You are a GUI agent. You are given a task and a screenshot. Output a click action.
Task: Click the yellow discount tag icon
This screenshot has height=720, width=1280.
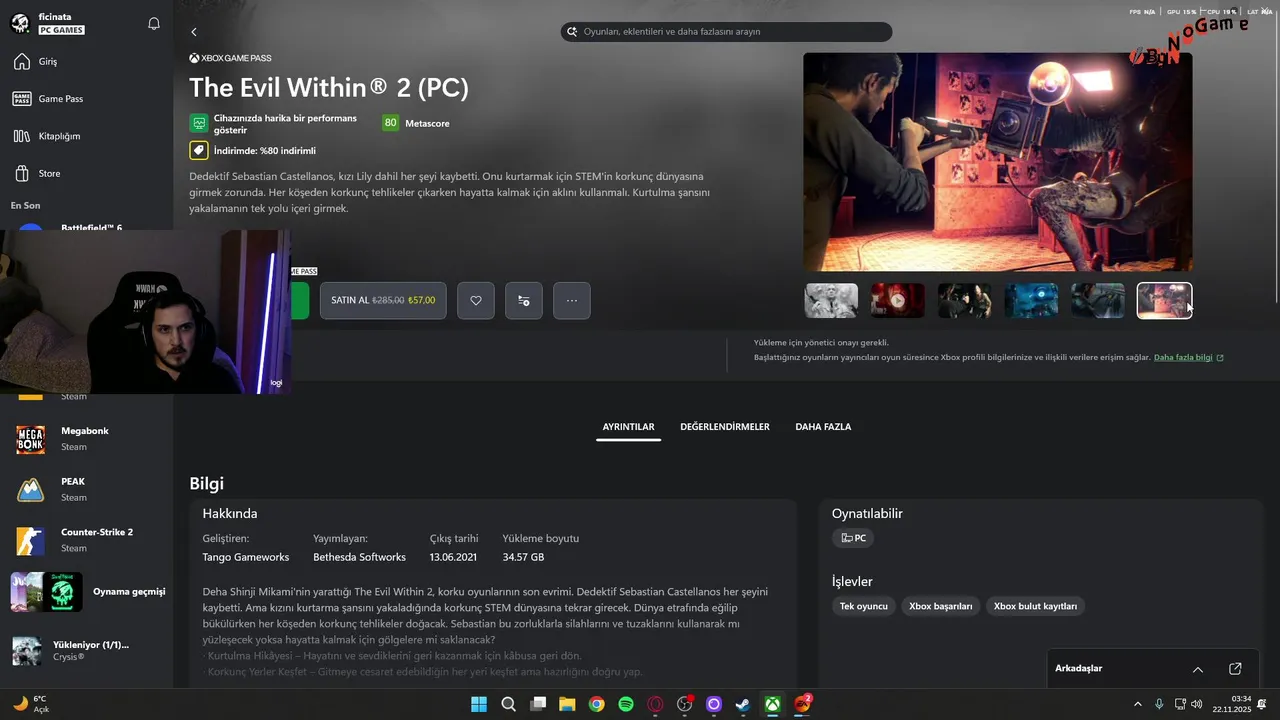tap(199, 151)
